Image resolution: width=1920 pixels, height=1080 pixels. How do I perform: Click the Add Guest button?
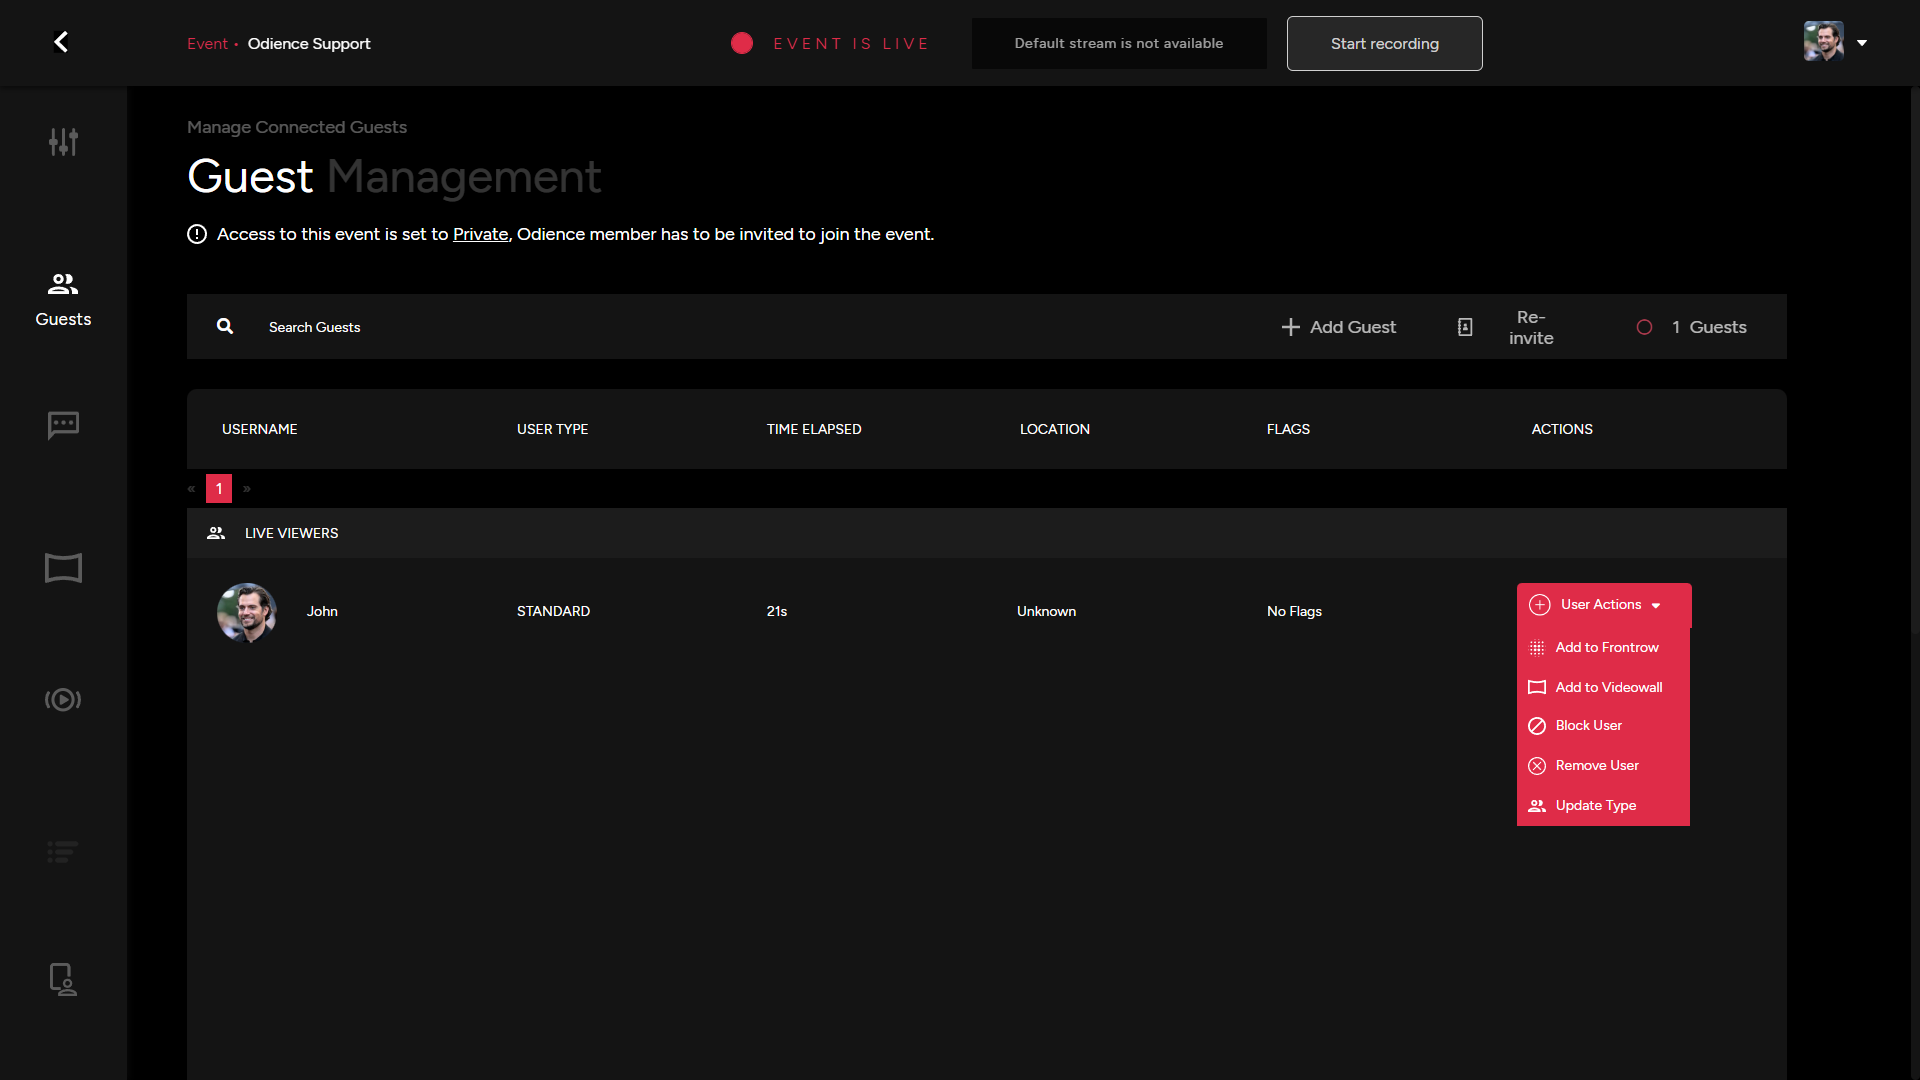1339,327
